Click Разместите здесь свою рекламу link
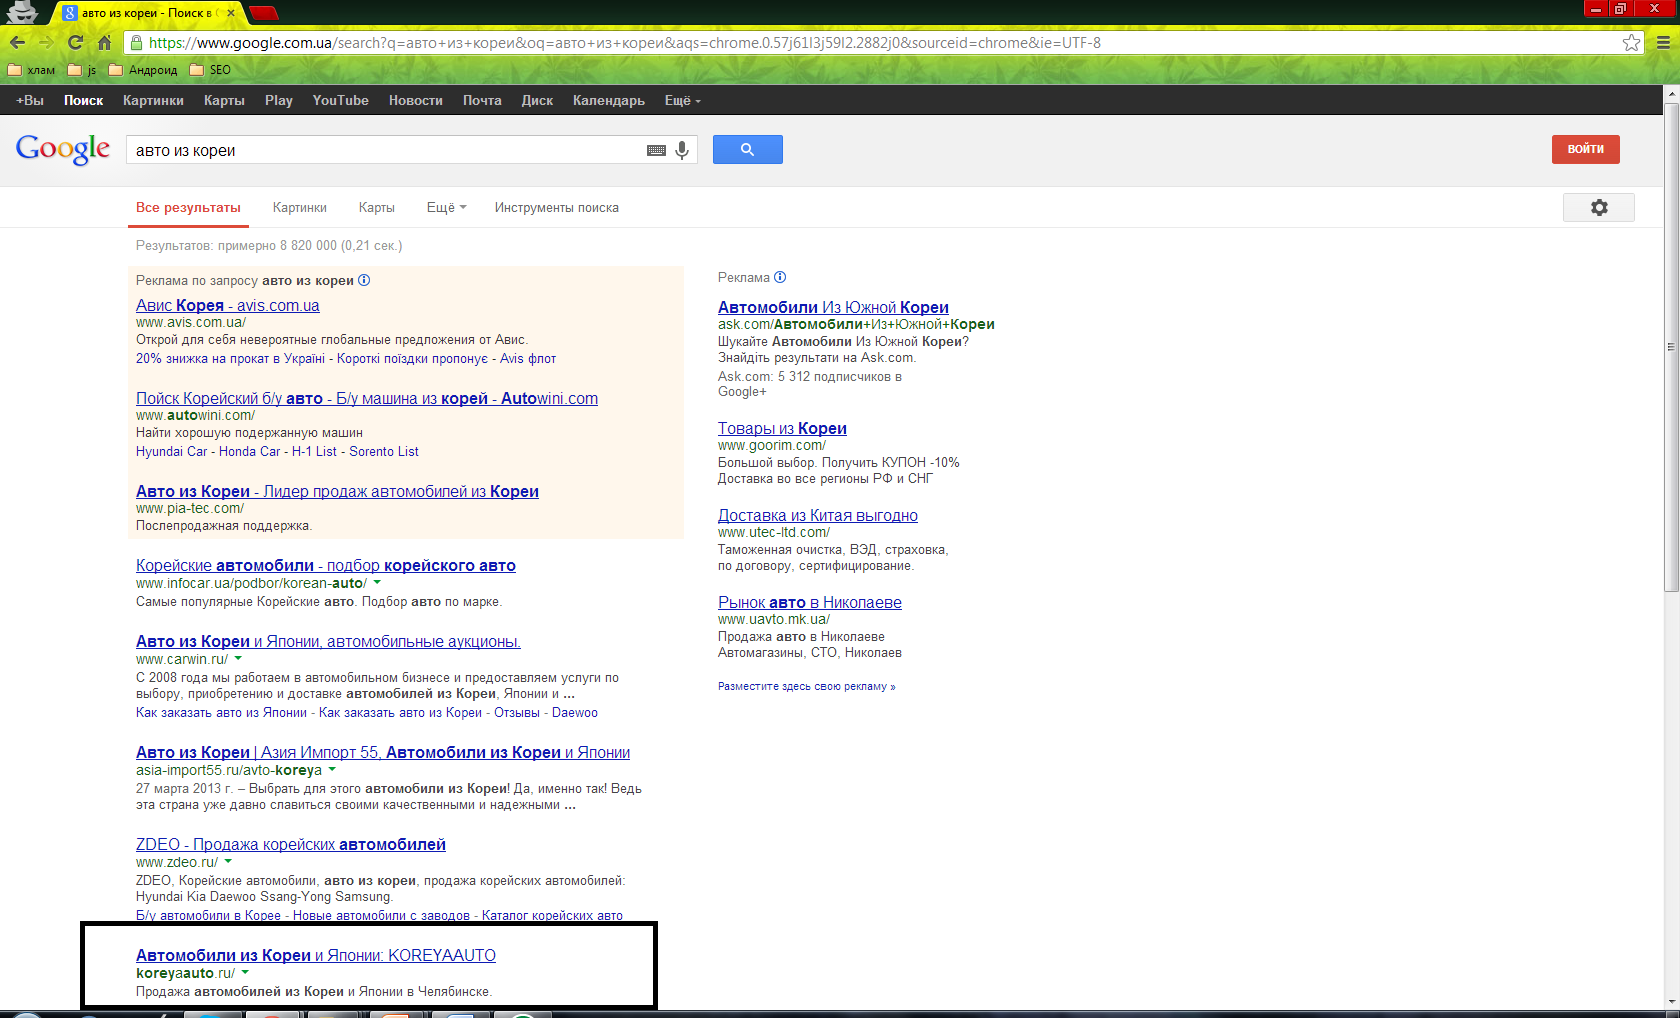Viewport: 1680px width, 1018px height. [807, 686]
